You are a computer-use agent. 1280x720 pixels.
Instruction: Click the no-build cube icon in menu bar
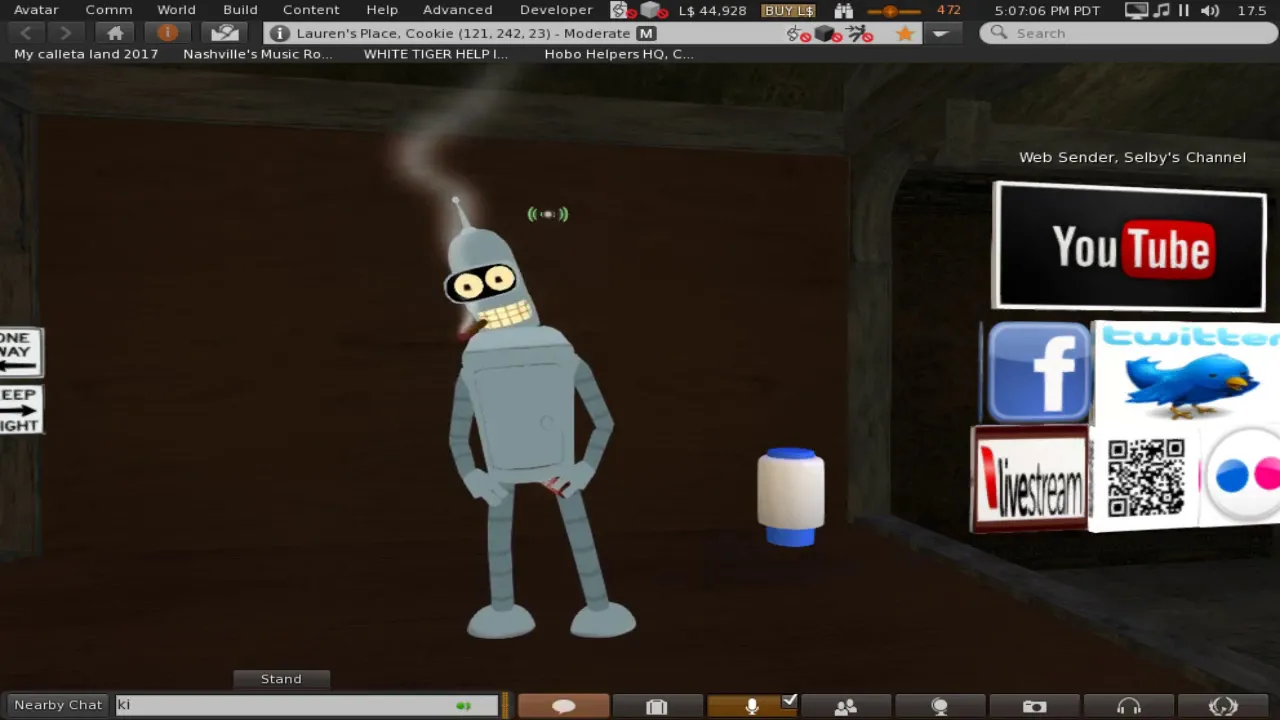point(653,10)
